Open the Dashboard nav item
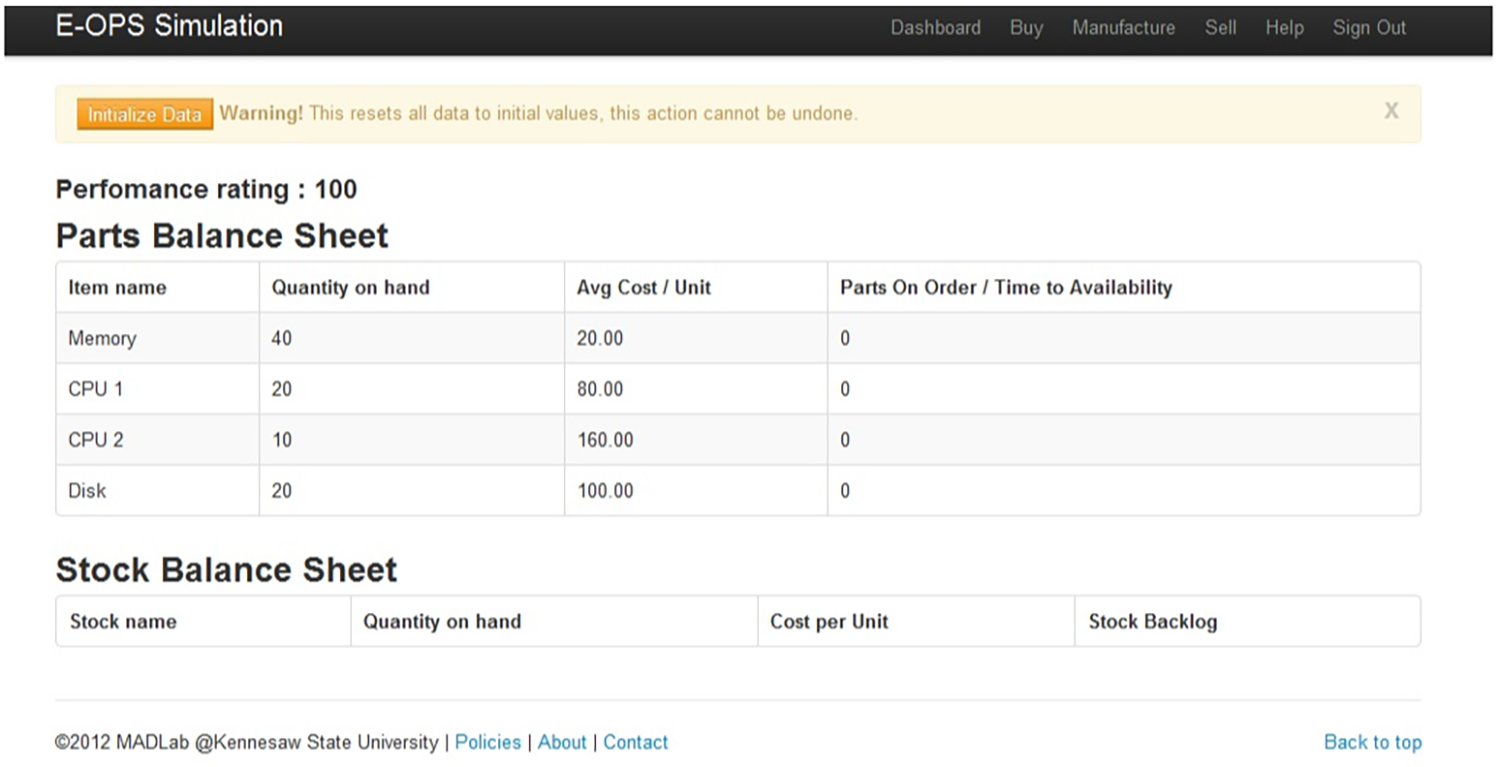Image resolution: width=1500 pixels, height=767 pixels. (x=935, y=28)
